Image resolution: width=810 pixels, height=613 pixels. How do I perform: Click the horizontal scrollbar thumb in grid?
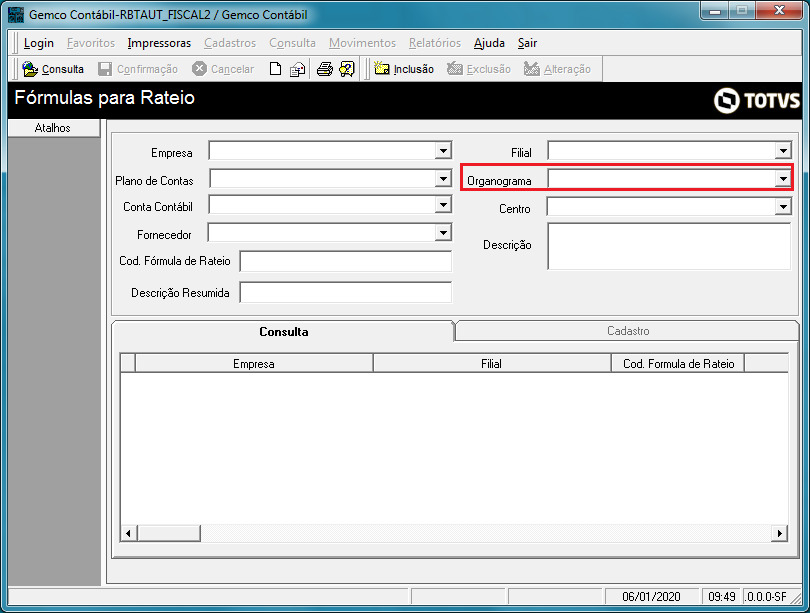[x=169, y=533]
